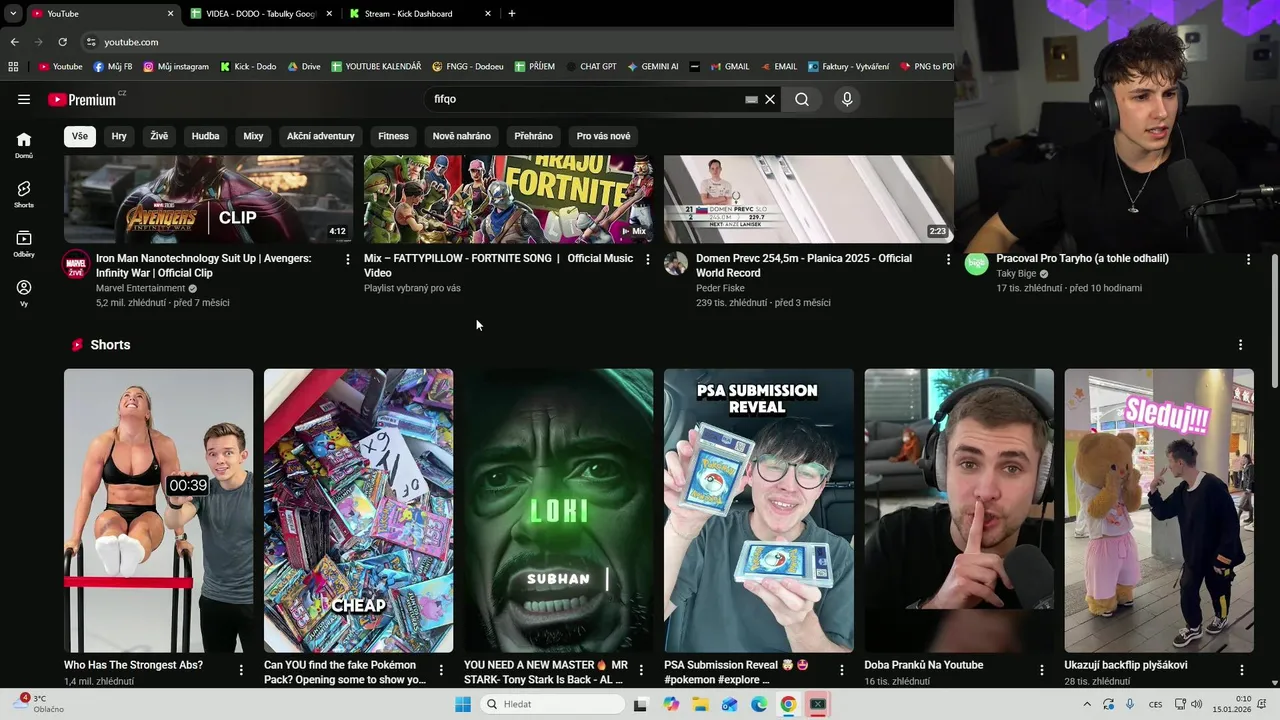This screenshot has height=720, width=1280.
Task: Open options menu for Pracoval Pro Taryho video
Action: tap(1248, 259)
